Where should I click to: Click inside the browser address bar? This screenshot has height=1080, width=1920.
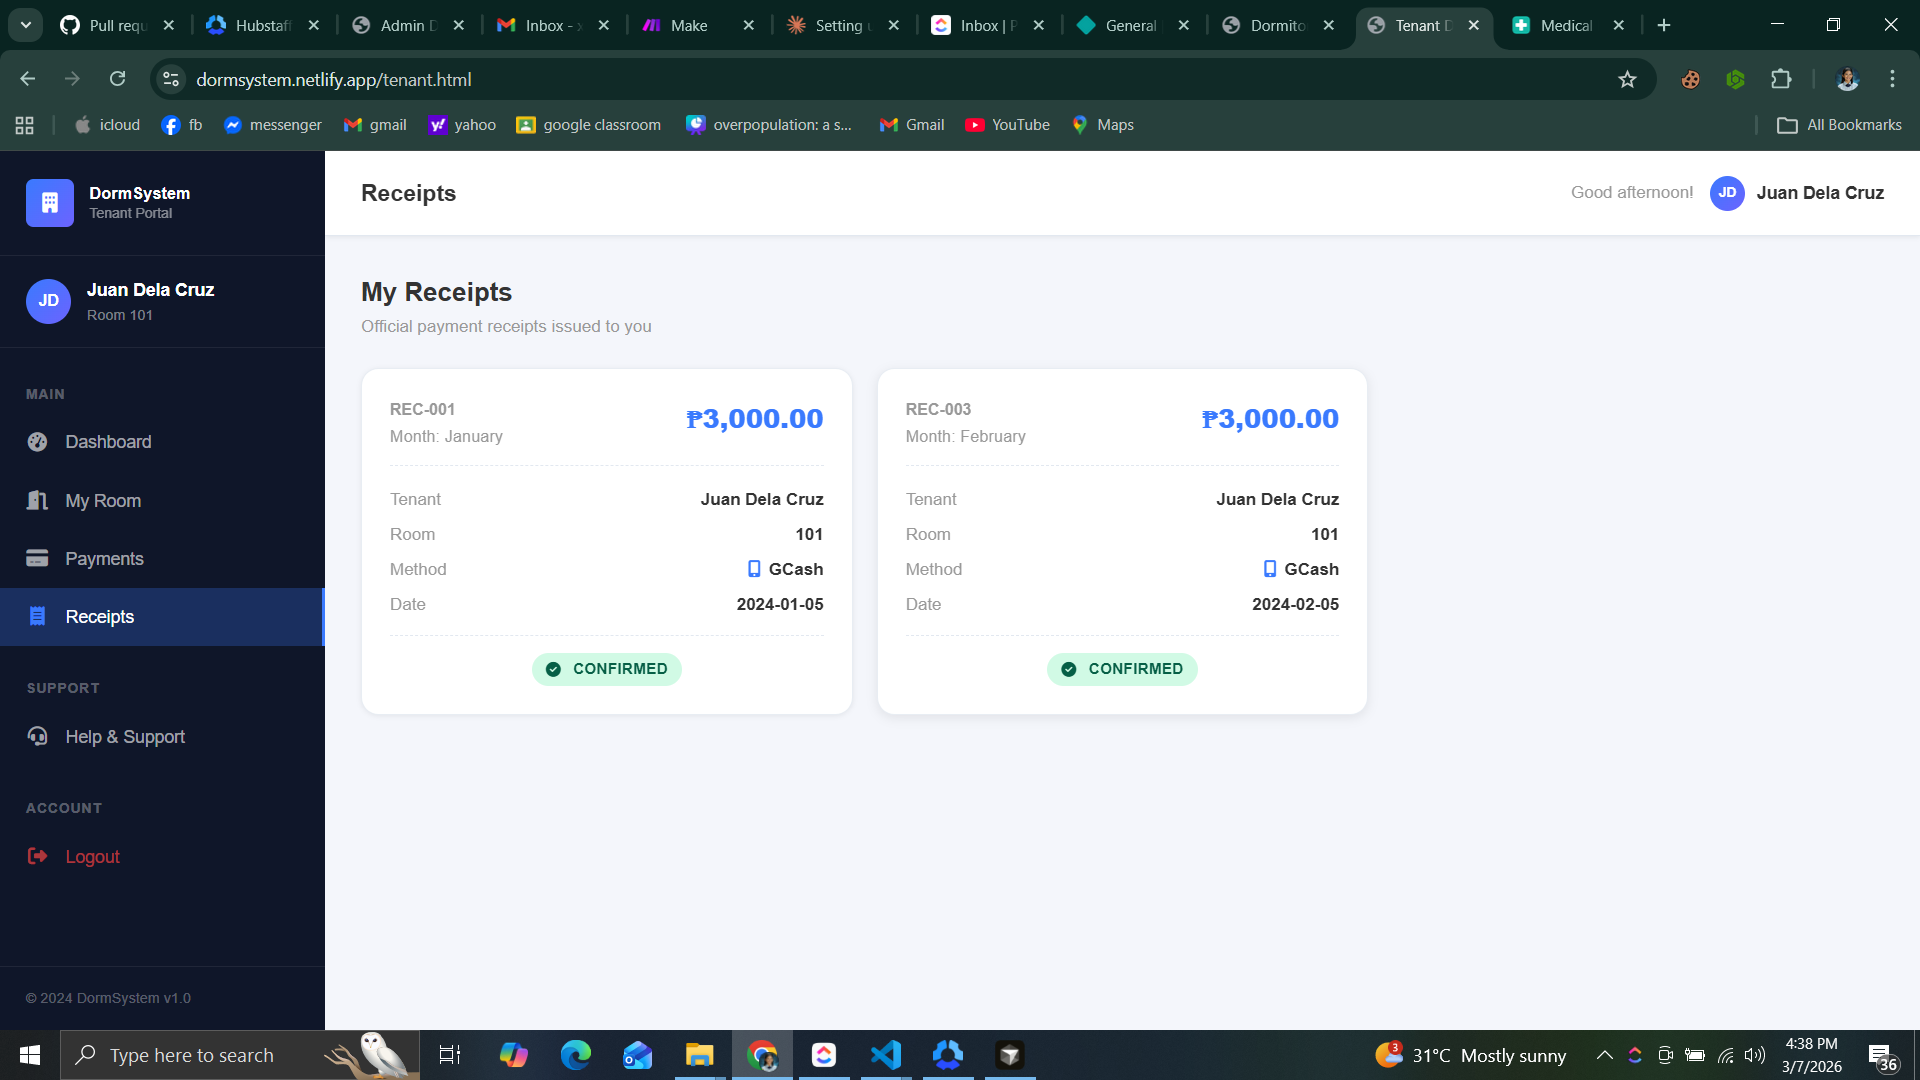(x=600, y=79)
